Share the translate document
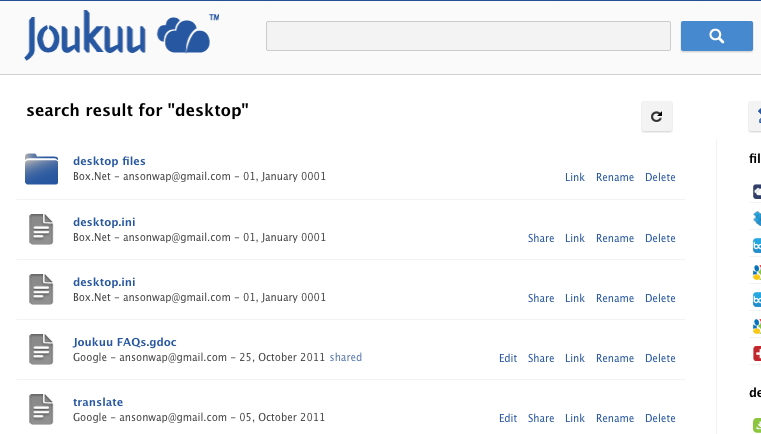Screen dimensions: 761x434 541,418
